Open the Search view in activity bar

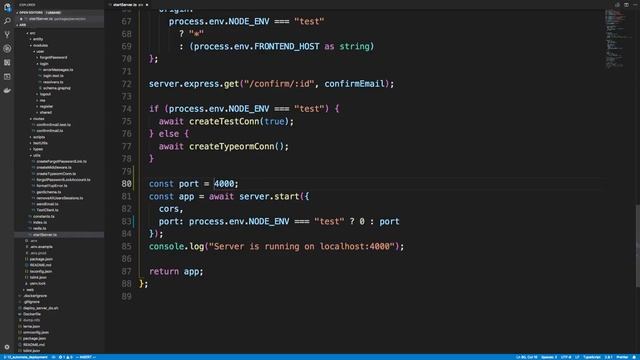(x=7, y=21)
